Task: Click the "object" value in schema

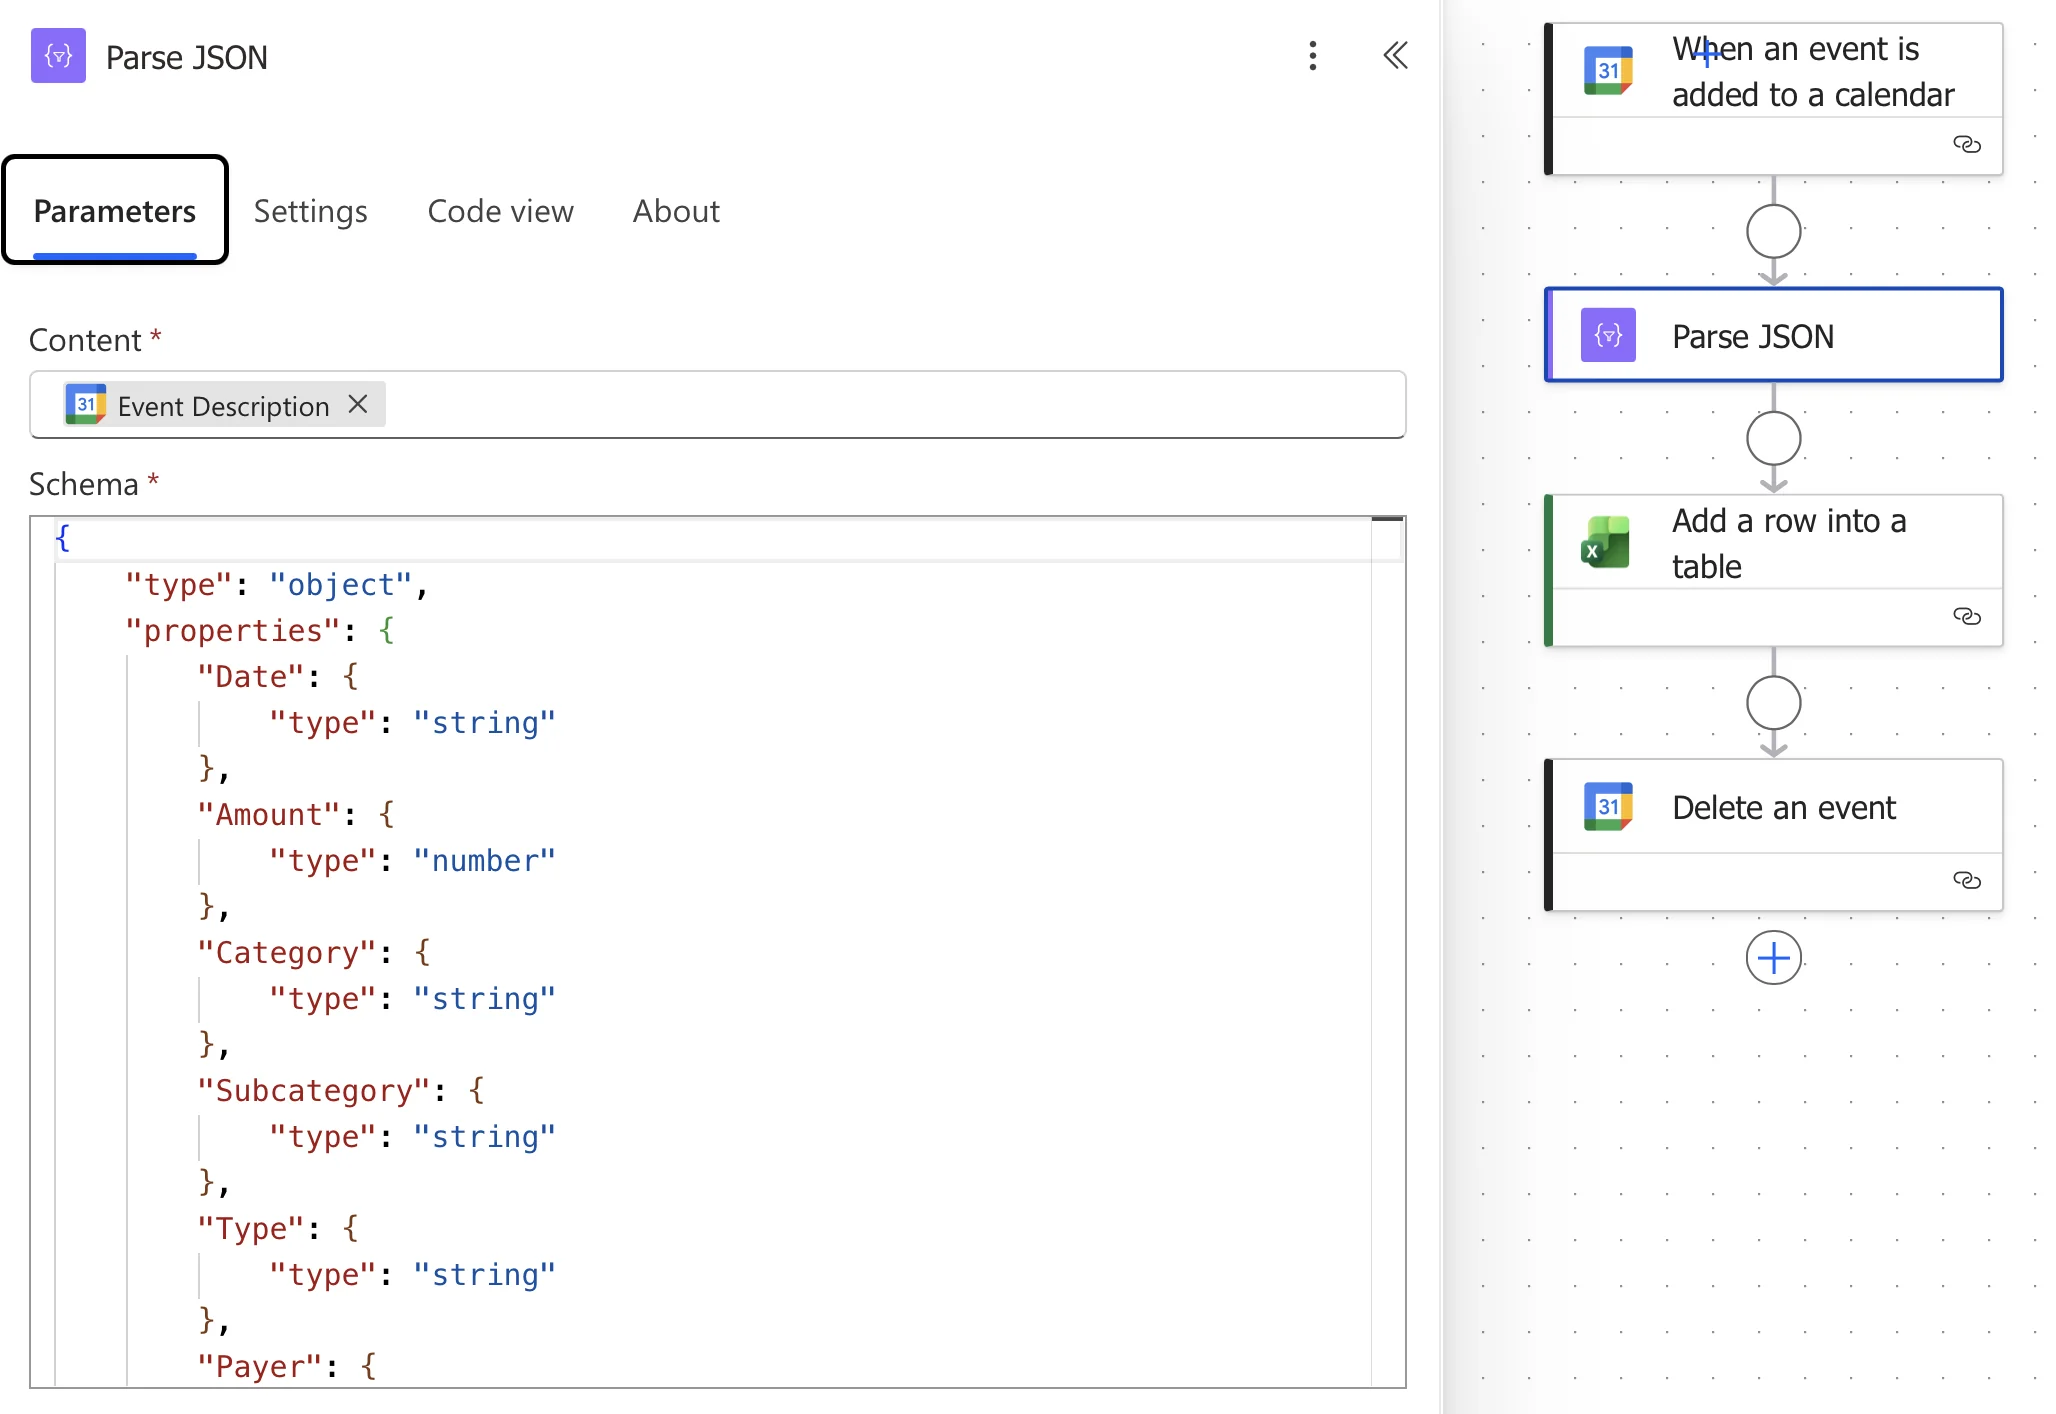Action: (341, 585)
